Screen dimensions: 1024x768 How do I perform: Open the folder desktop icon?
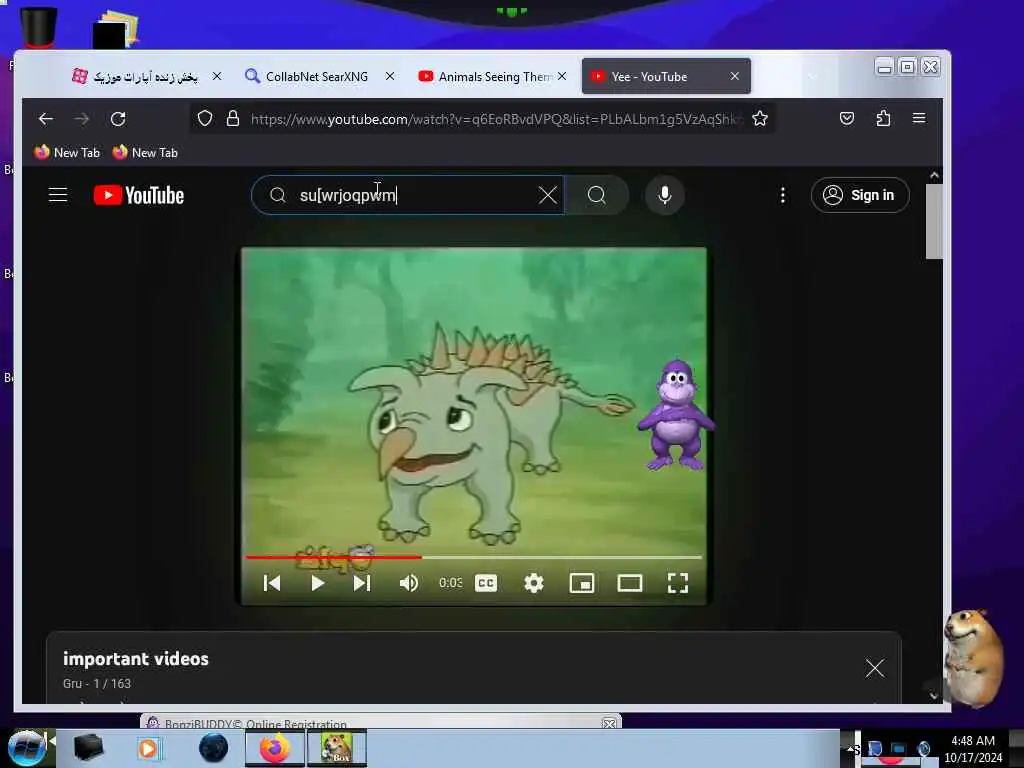point(116,29)
